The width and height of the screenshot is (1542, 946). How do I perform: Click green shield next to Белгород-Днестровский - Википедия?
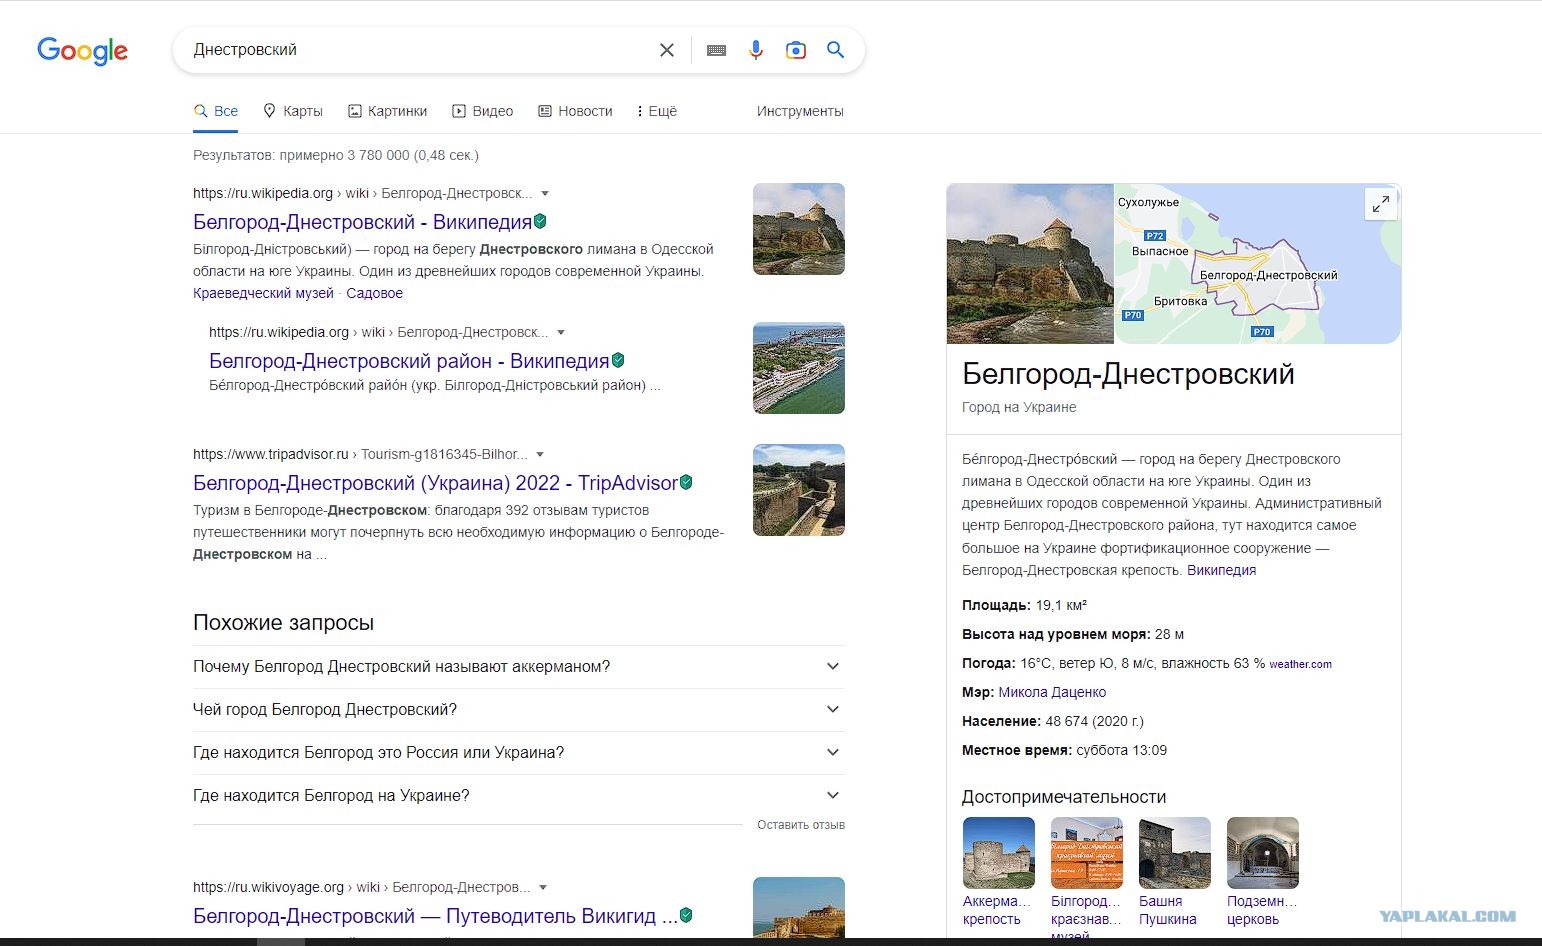tap(541, 221)
